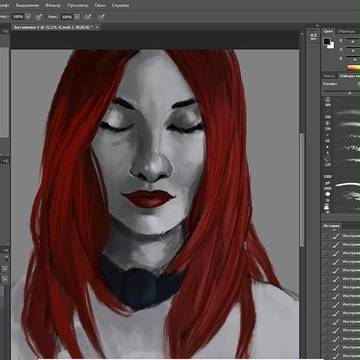Switch to the Цвет panel tab
The height and width of the screenshot is (360, 360).
point(327,31)
